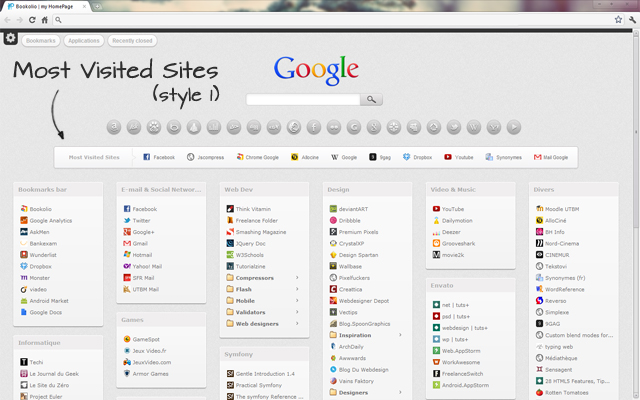This screenshot has width=640, height=400.
Task: Open the Bookmarks tab
Action: point(41,41)
